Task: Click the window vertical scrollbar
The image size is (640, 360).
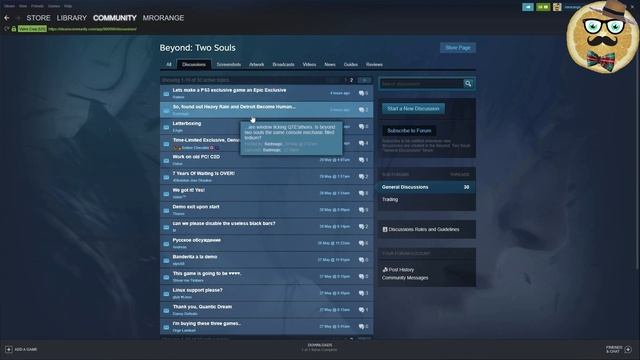Action: (x=637, y=163)
